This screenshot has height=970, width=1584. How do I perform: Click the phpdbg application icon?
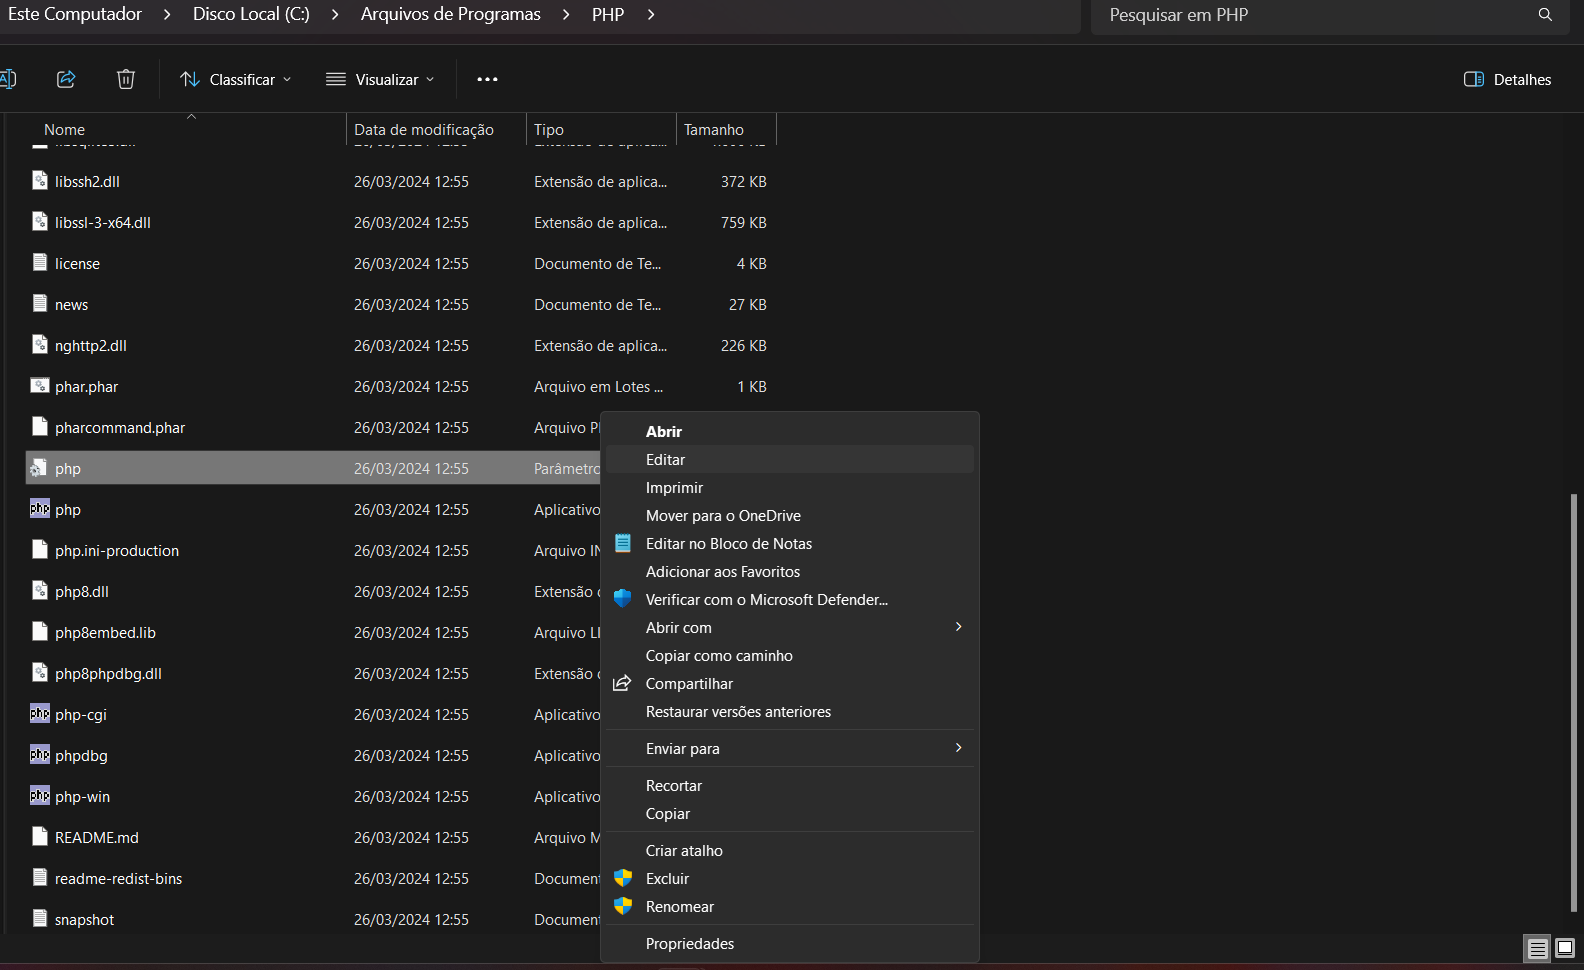(40, 755)
